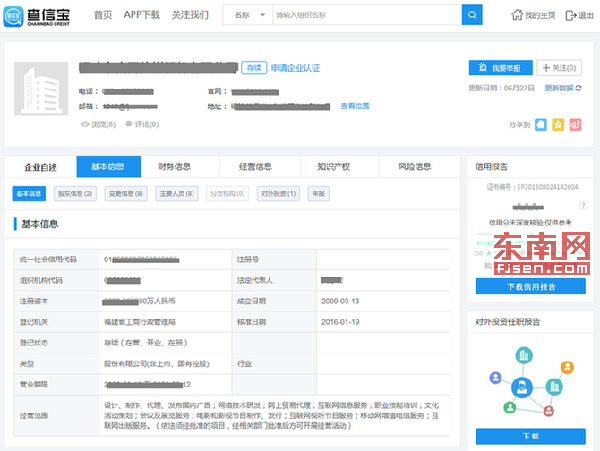Screen dimensions: 600x451
Task: Go to 首页 in top navigation
Action: [103, 15]
